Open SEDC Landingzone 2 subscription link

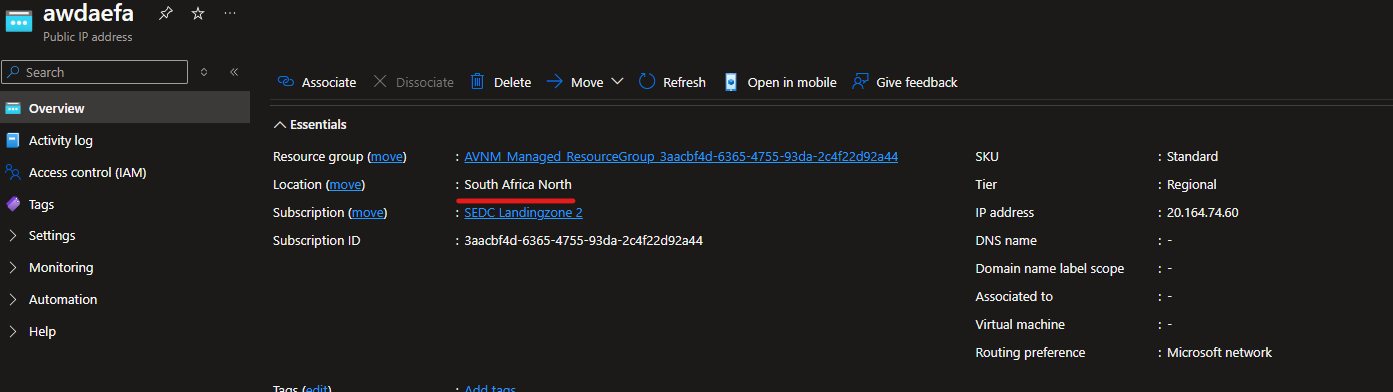coord(523,213)
